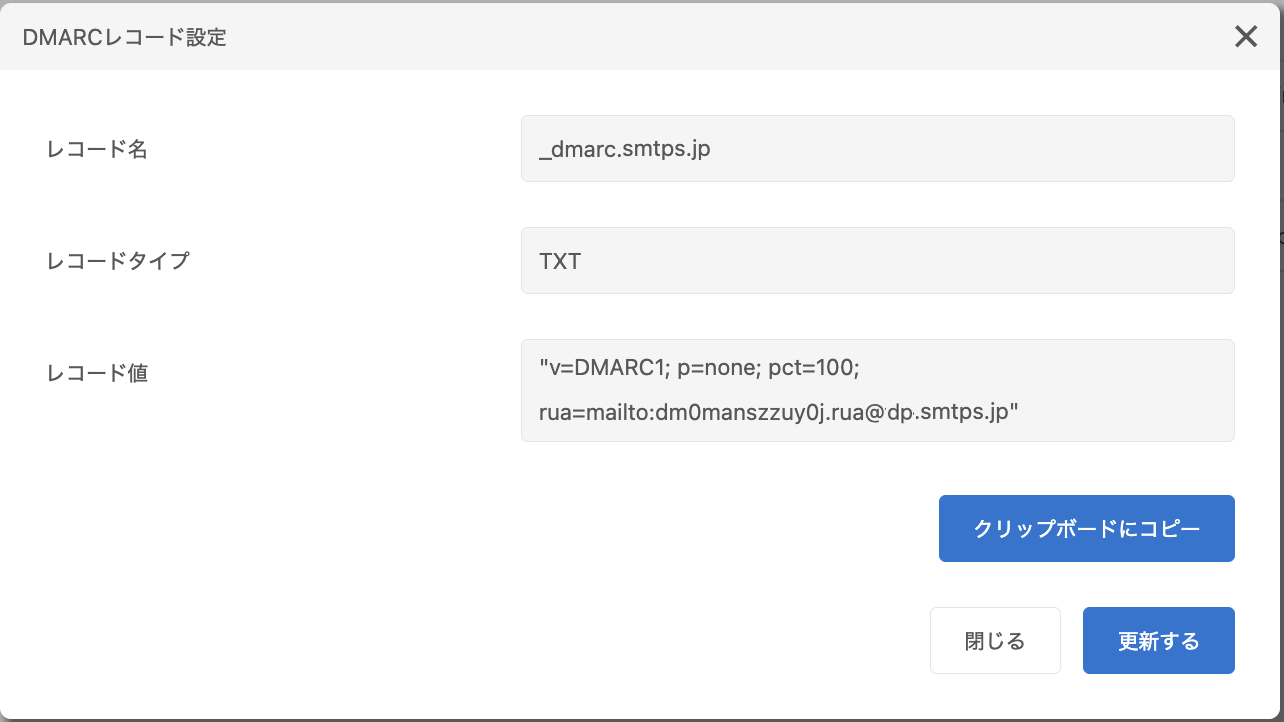1284x722 pixels.
Task: Click the 閉じる button
Action: pos(995,640)
